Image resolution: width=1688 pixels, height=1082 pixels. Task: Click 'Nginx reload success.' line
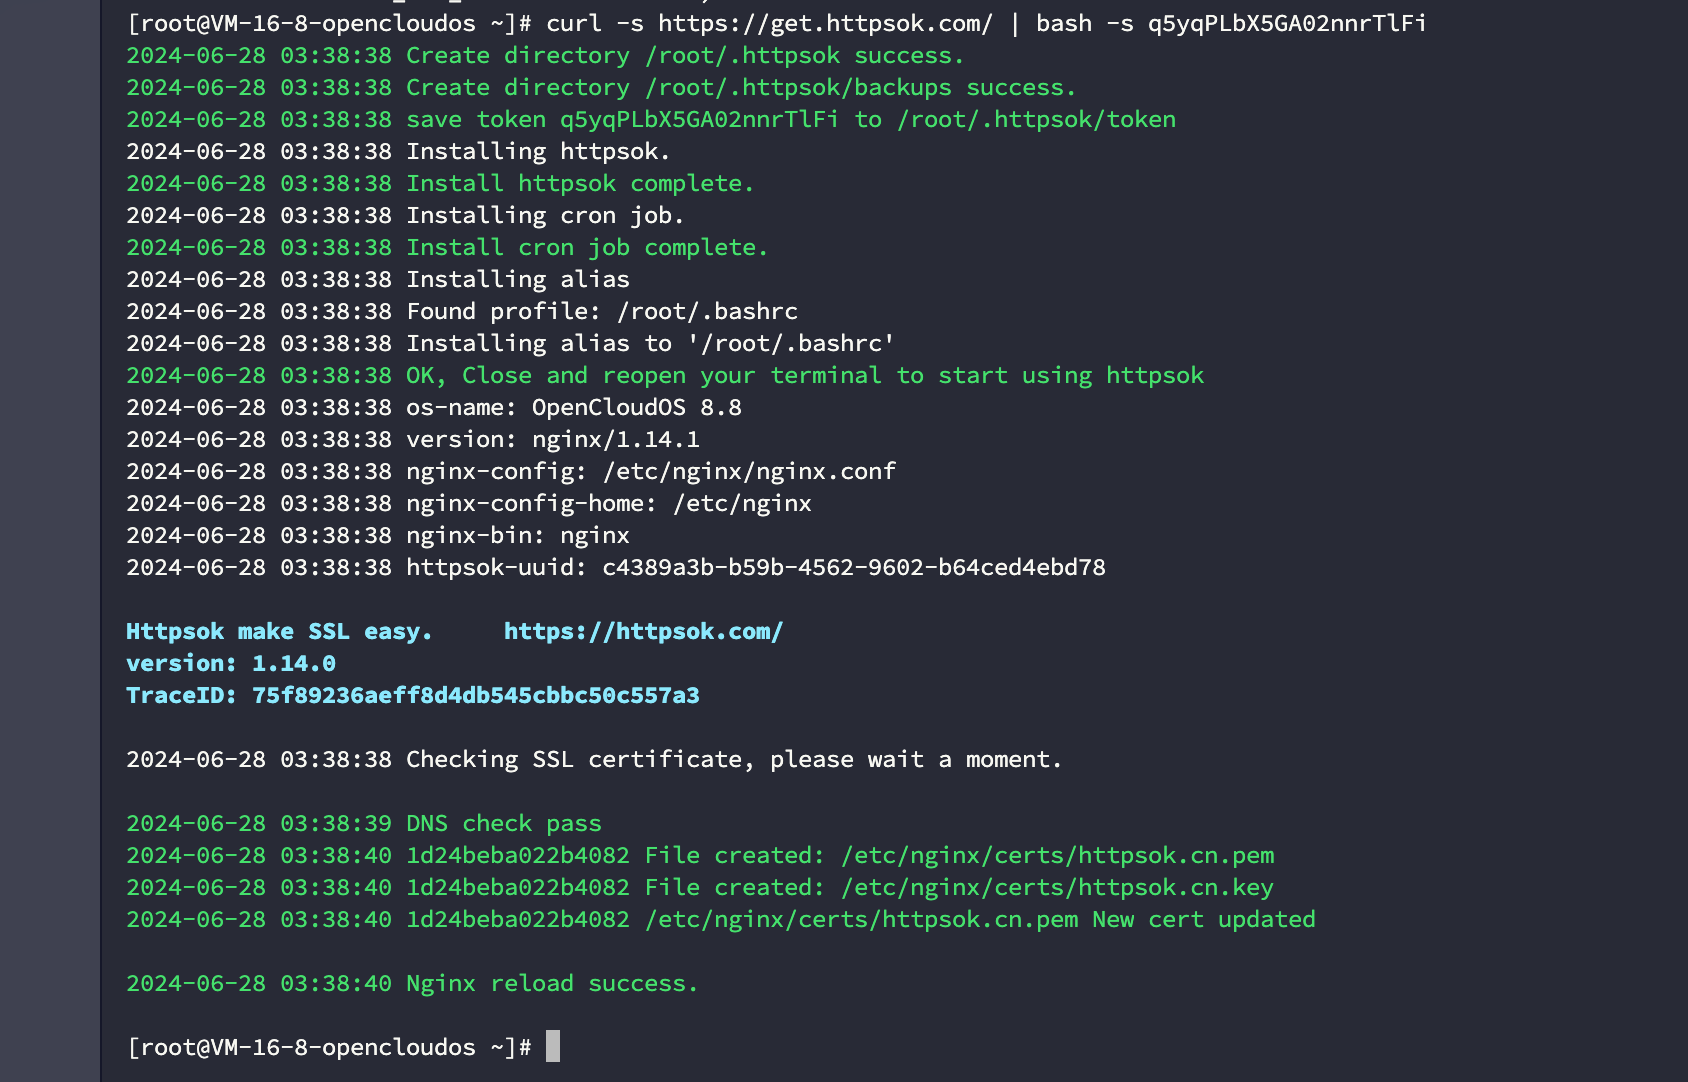pos(412,983)
